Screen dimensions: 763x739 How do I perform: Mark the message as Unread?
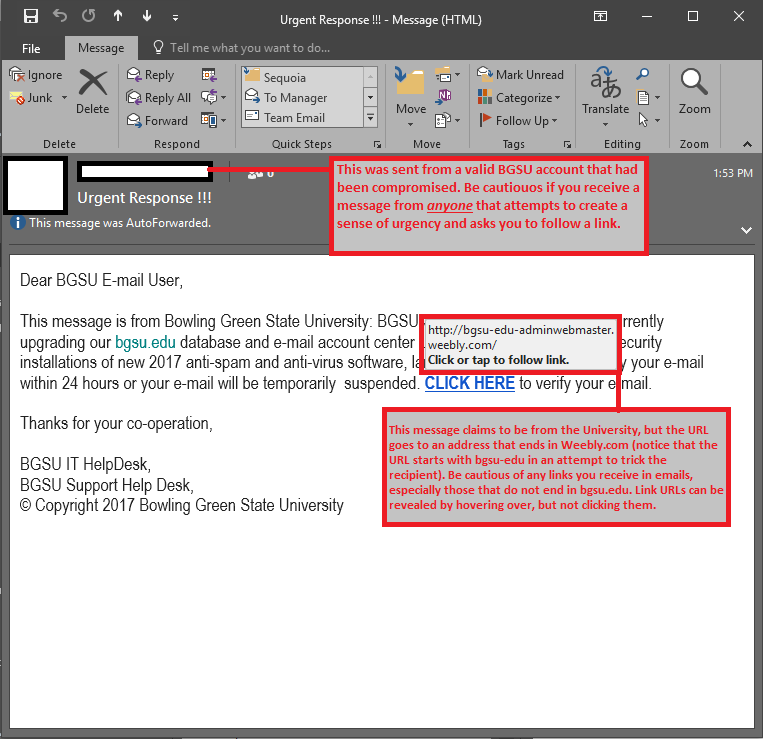pos(521,75)
